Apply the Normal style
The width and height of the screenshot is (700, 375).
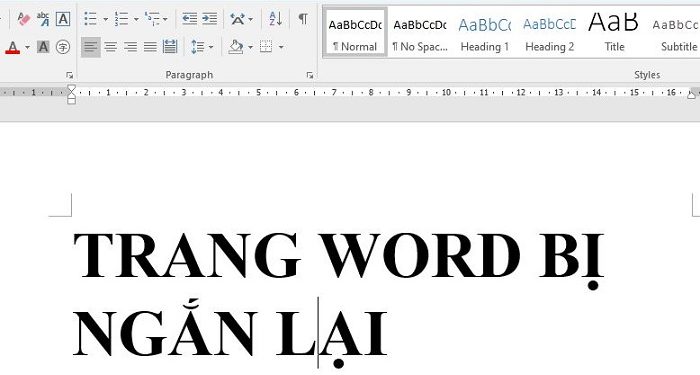(x=355, y=32)
